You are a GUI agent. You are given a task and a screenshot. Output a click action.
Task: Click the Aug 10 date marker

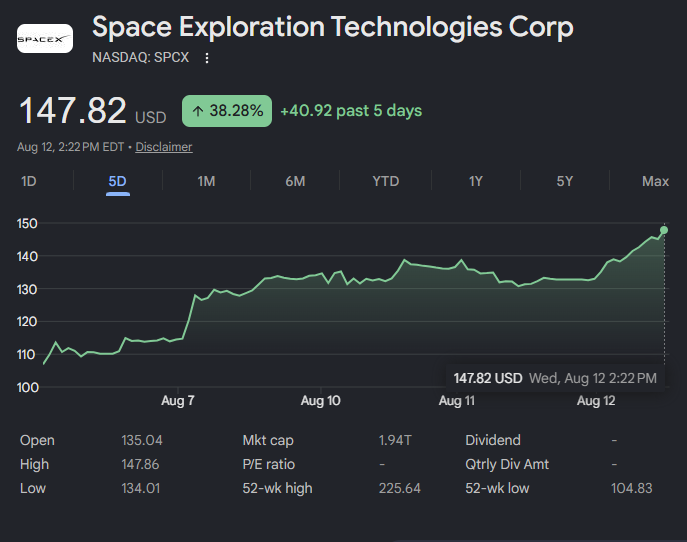[320, 400]
